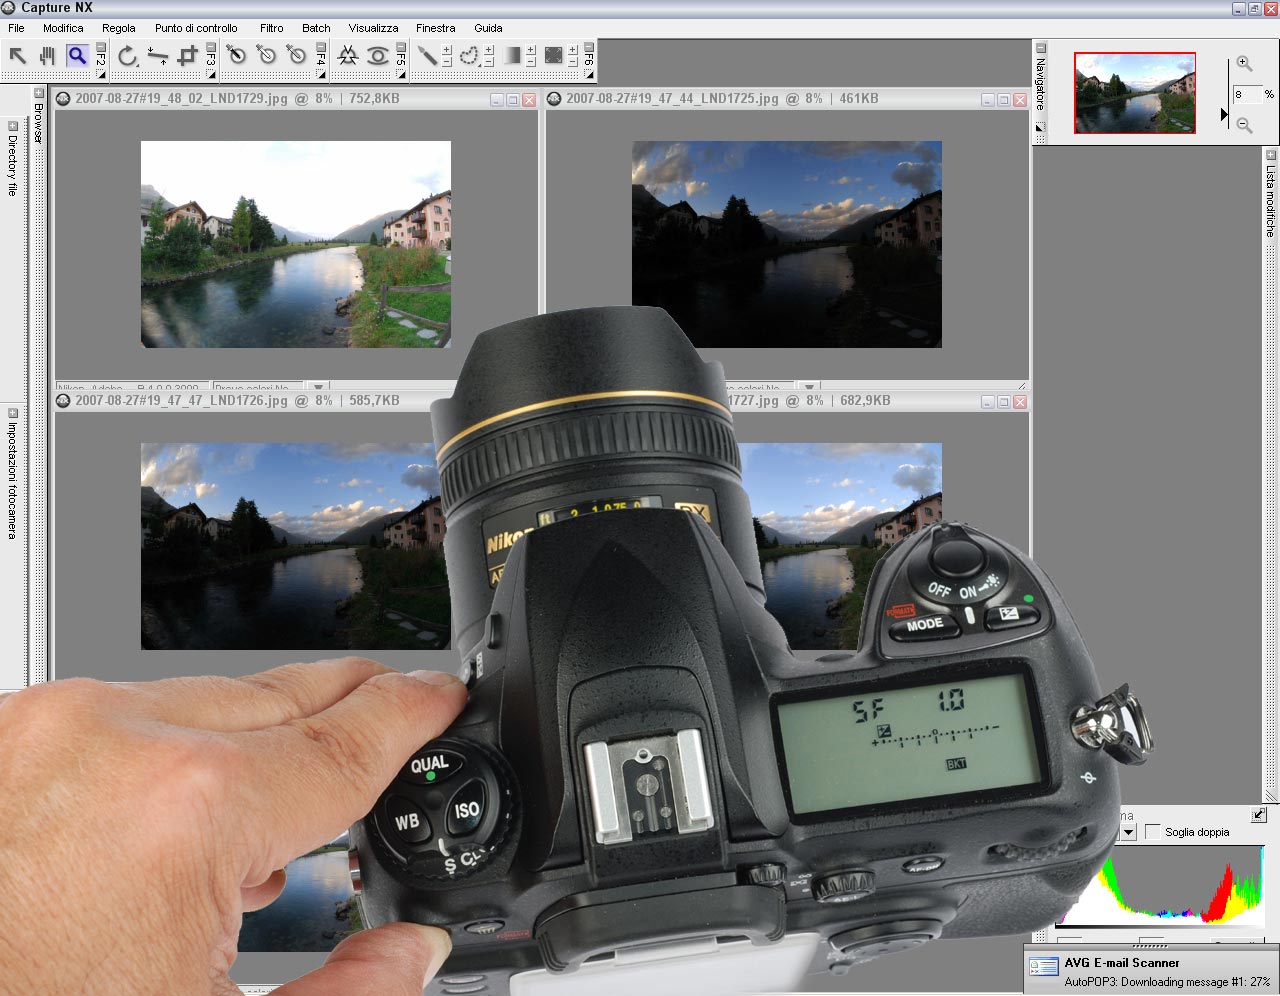Enable the Soglia doppia checkbox
Screen dimensions: 1280x996
click(x=1153, y=832)
